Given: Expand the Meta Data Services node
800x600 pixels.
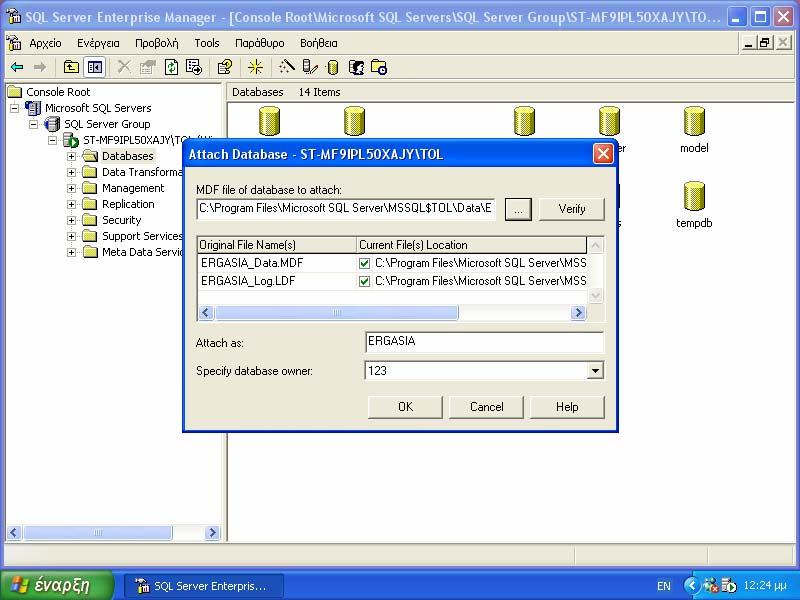Looking at the screenshot, I should click(x=71, y=252).
